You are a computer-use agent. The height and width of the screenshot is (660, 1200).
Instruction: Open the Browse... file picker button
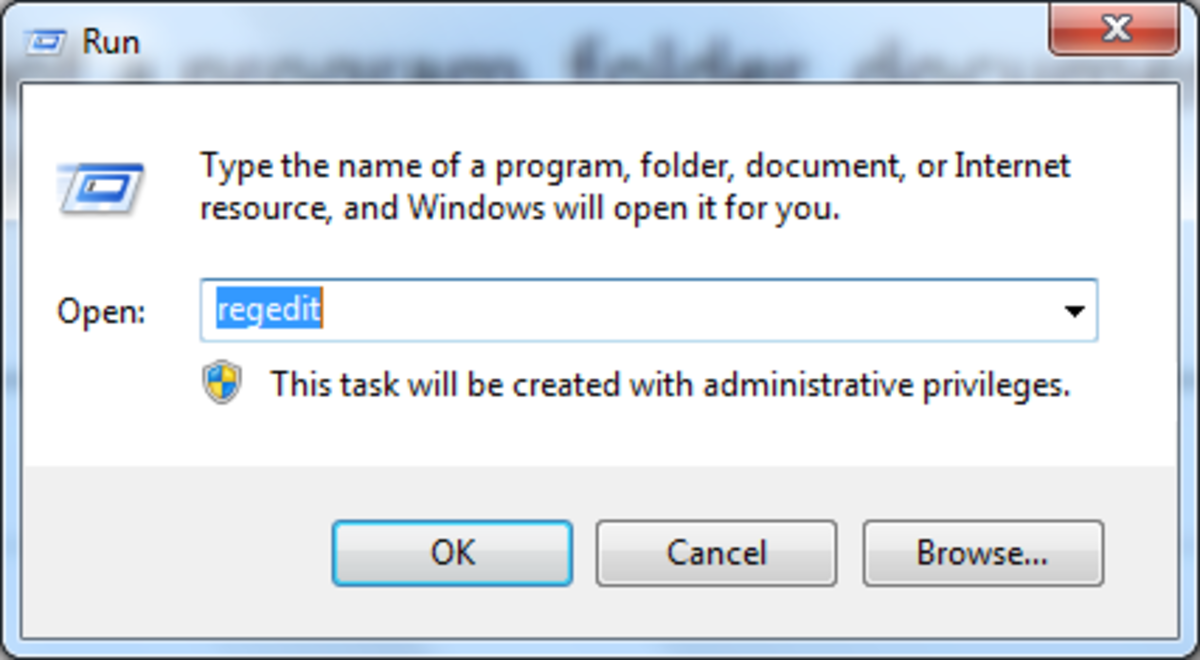click(x=982, y=552)
